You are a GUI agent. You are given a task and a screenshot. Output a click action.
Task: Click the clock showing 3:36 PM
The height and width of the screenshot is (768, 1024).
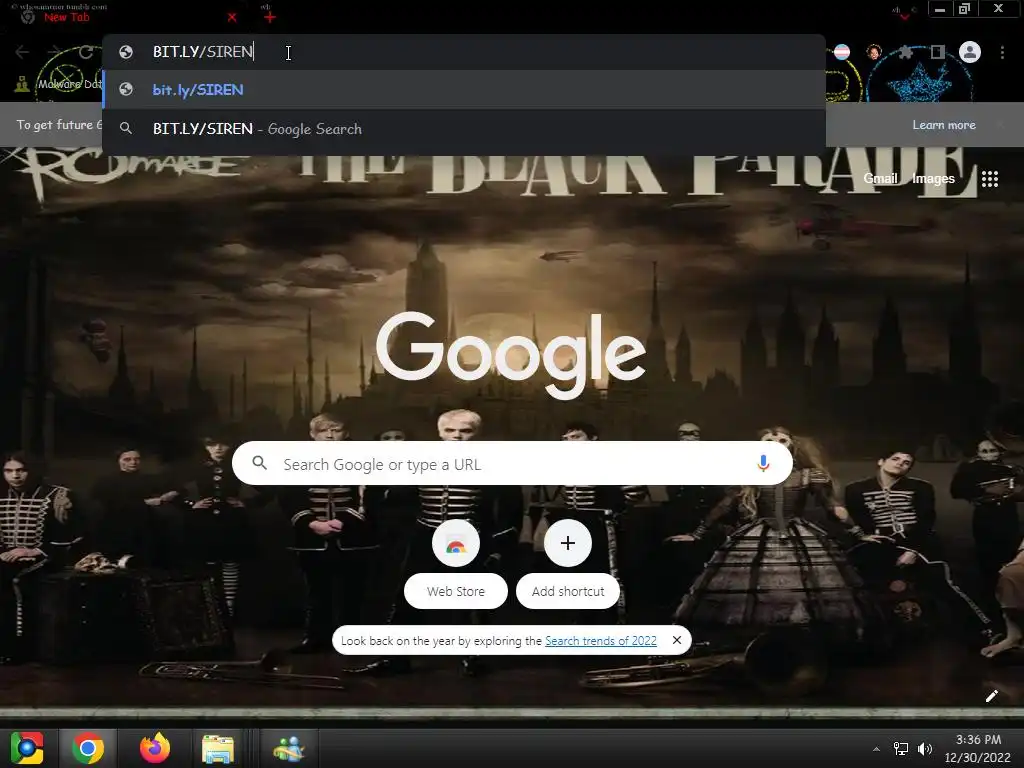click(978, 749)
